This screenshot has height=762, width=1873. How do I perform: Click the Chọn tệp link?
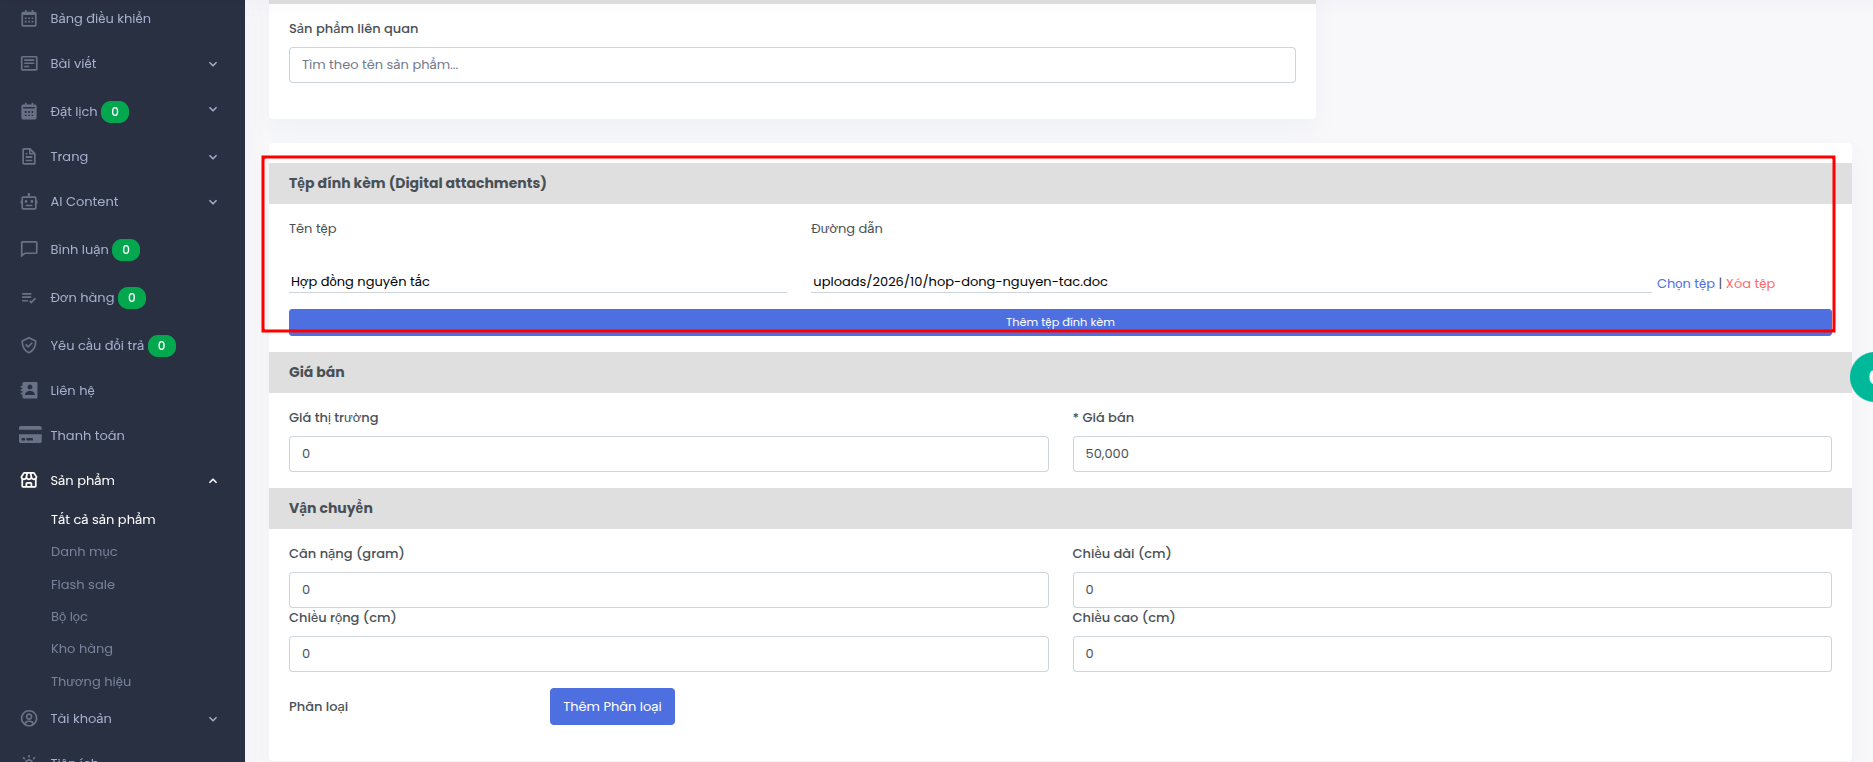pos(1685,284)
